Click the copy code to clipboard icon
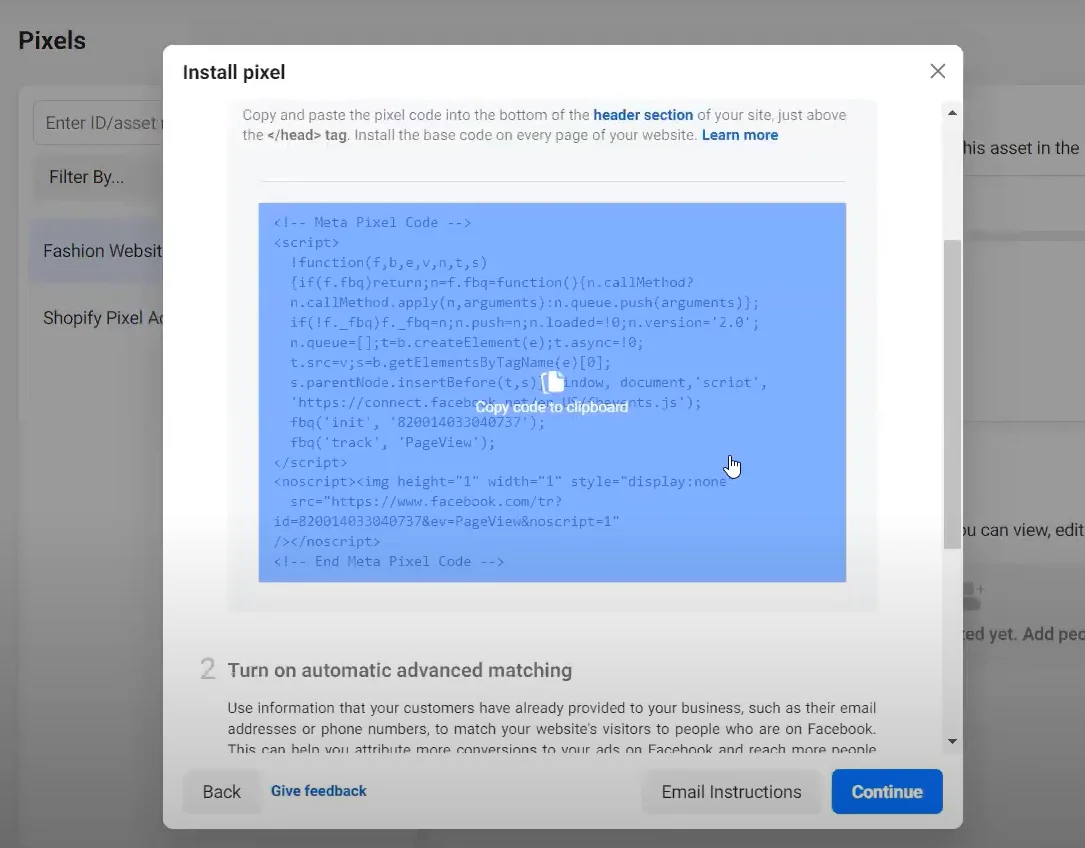Viewport: 1085px width, 848px height. pos(553,382)
